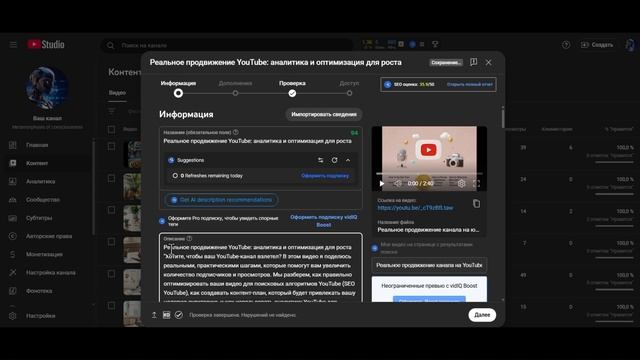Click the filter icon in the content list

click(x=111, y=111)
